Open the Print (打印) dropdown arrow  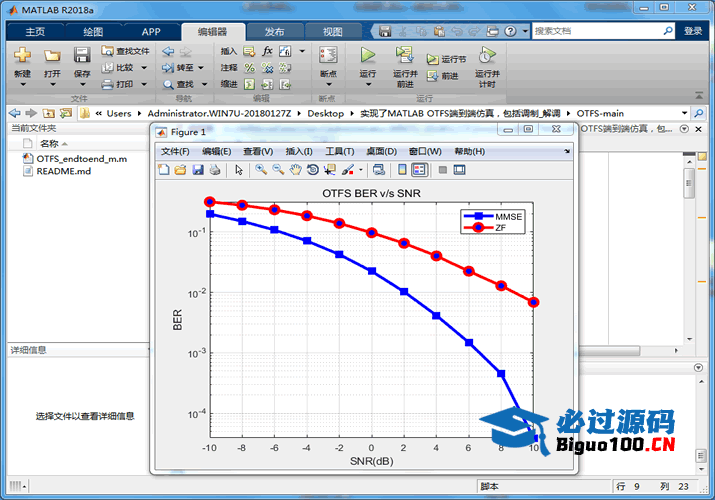coord(143,84)
